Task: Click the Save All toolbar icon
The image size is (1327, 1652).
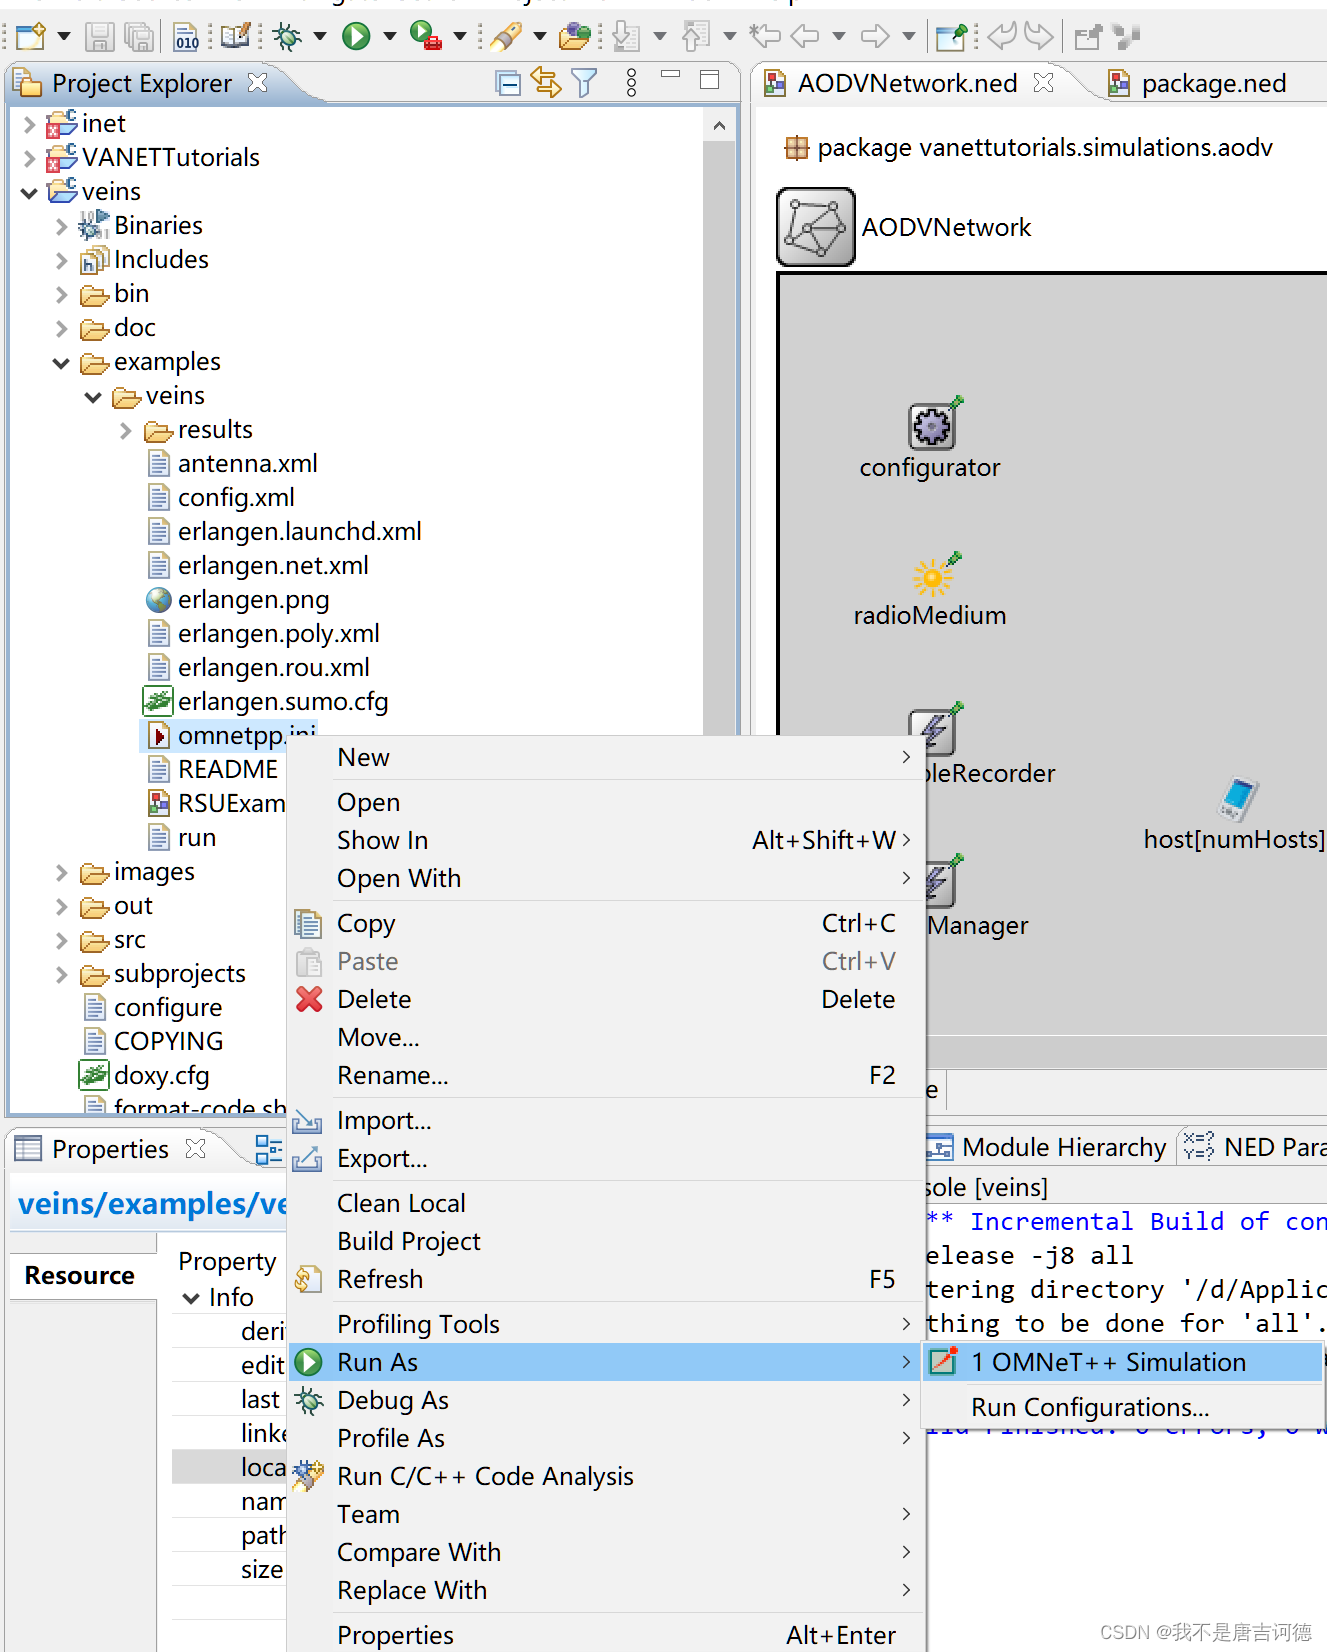Action: [139, 37]
